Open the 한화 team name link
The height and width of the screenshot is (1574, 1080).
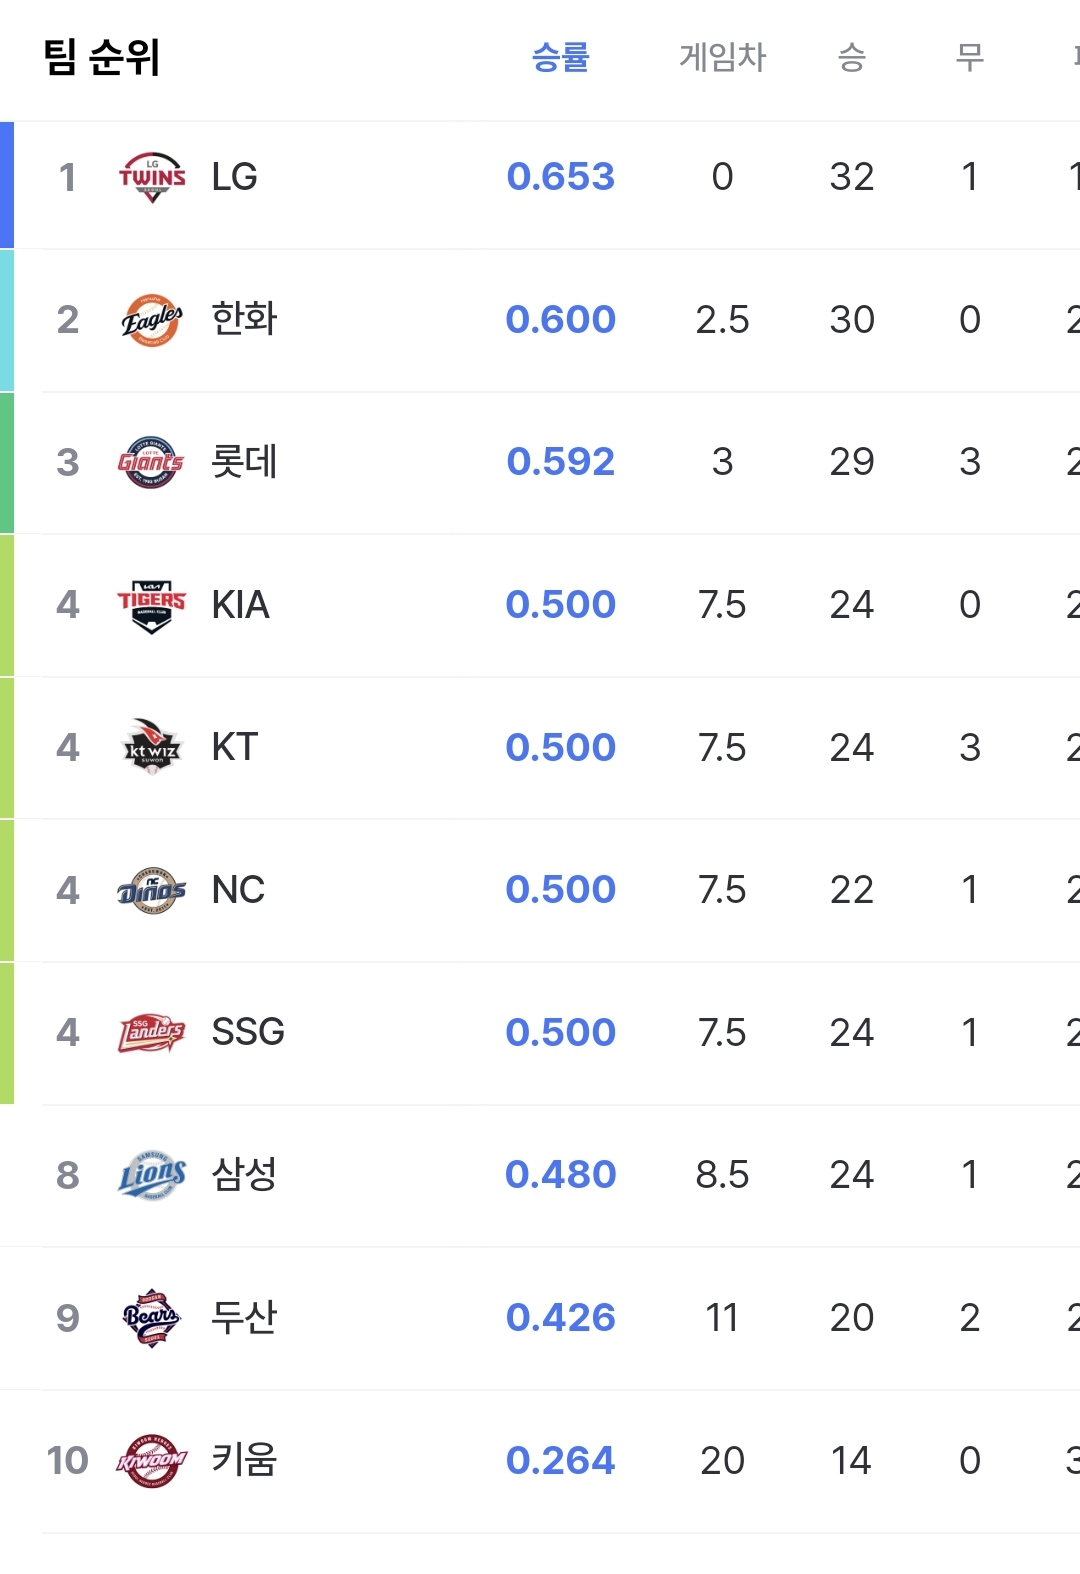coord(244,319)
